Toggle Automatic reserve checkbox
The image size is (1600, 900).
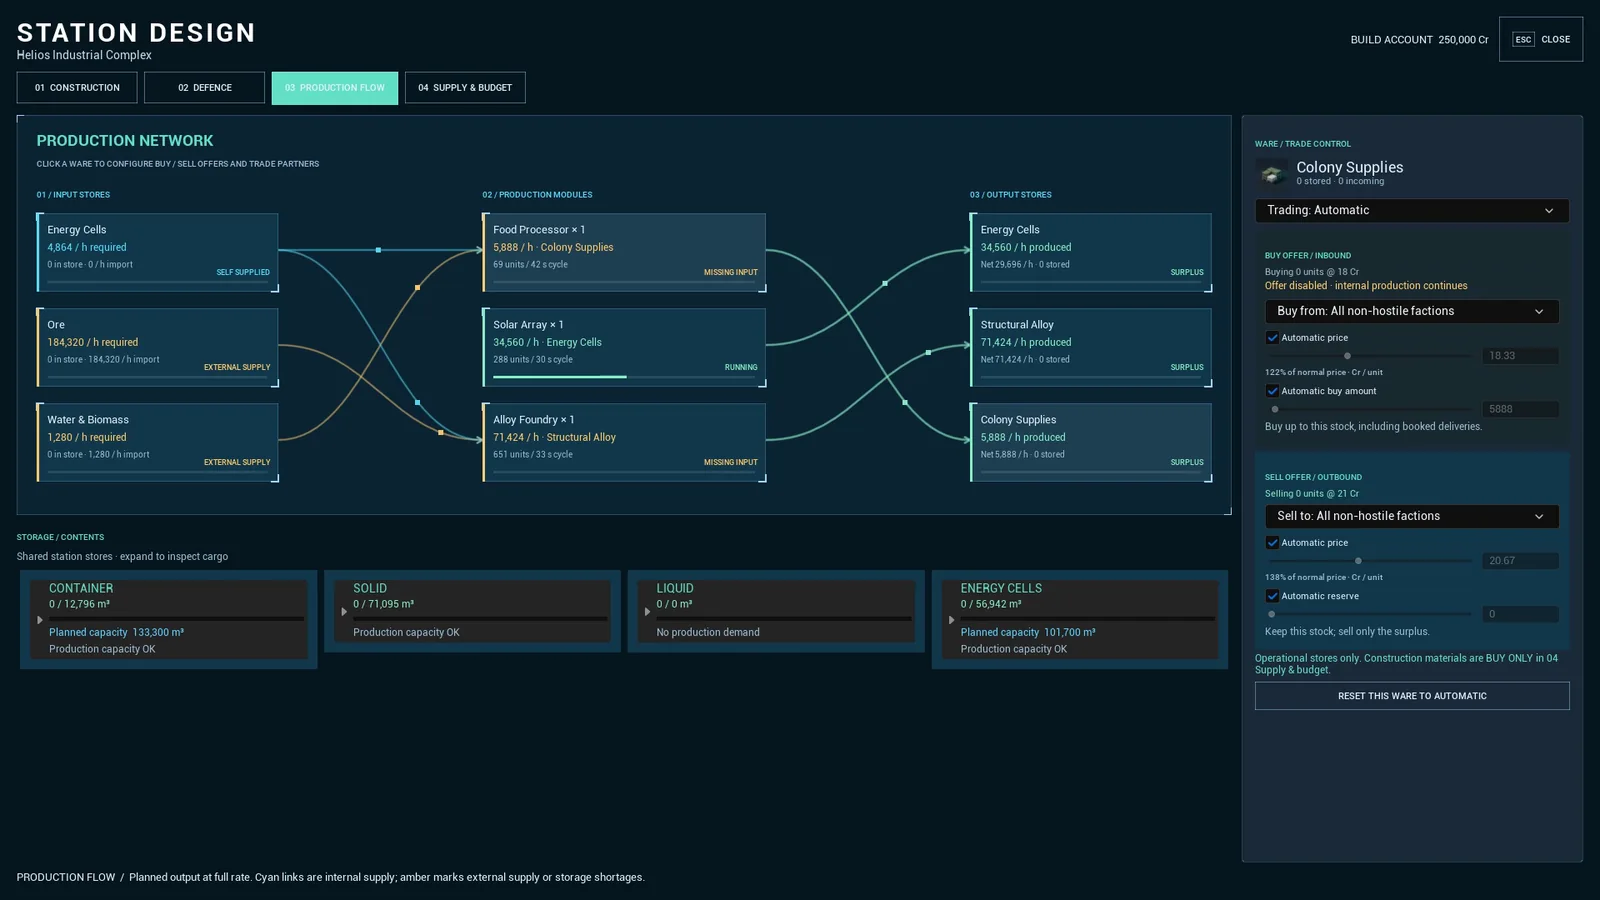coord(1272,596)
